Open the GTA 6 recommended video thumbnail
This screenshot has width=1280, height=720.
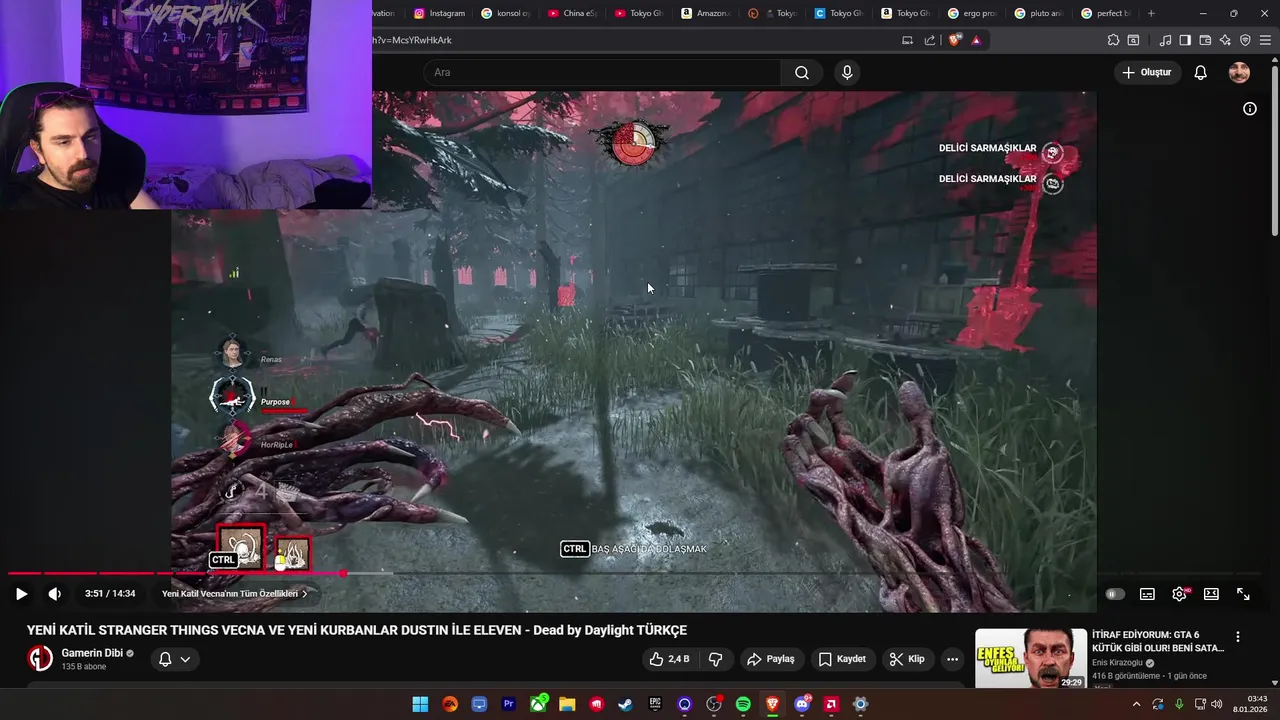[x=1031, y=658]
